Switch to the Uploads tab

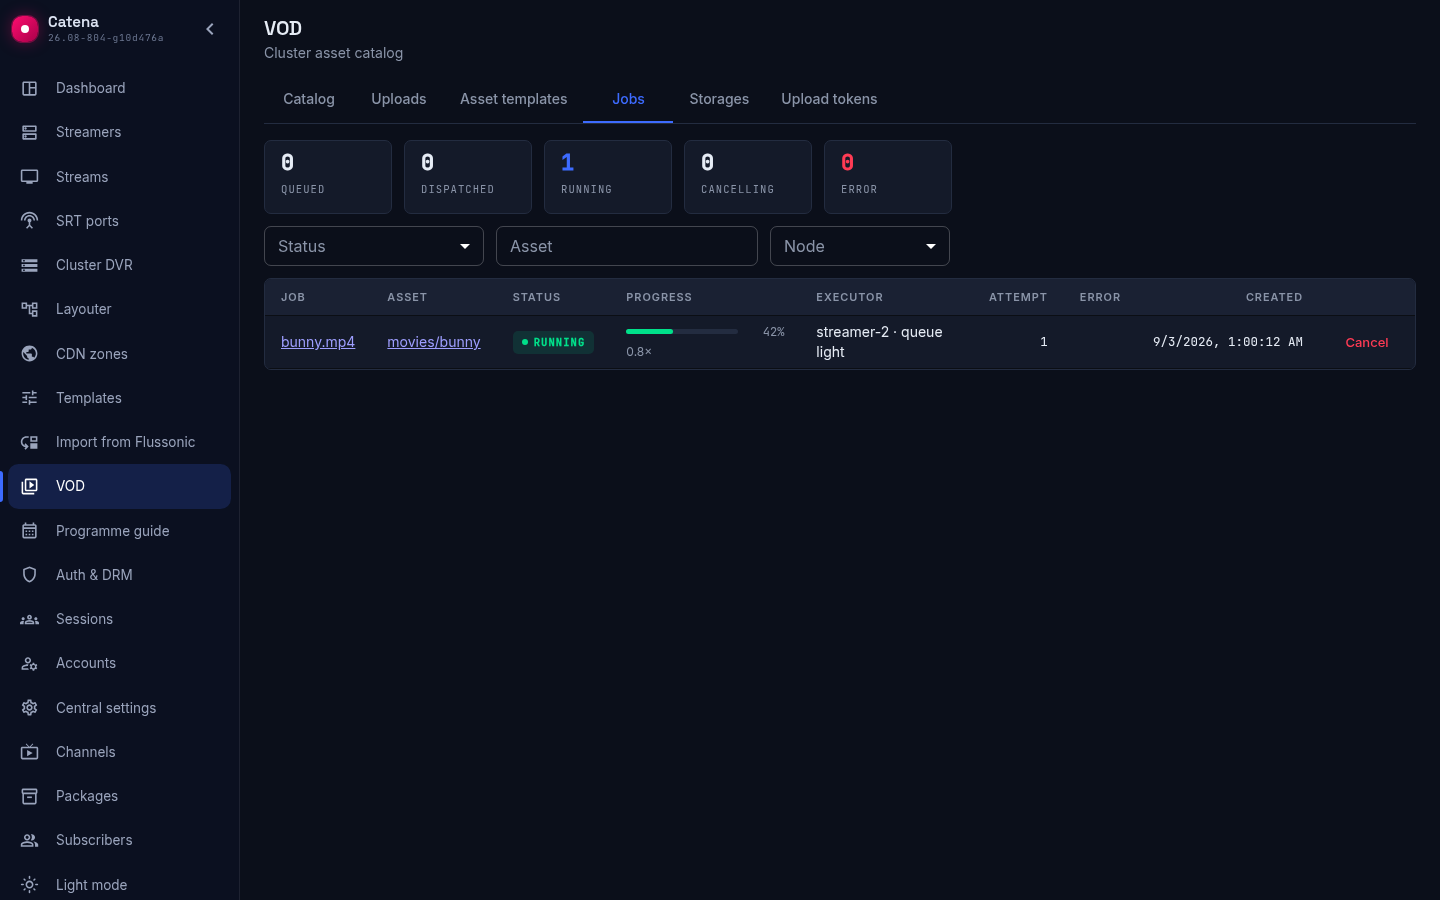(x=399, y=99)
